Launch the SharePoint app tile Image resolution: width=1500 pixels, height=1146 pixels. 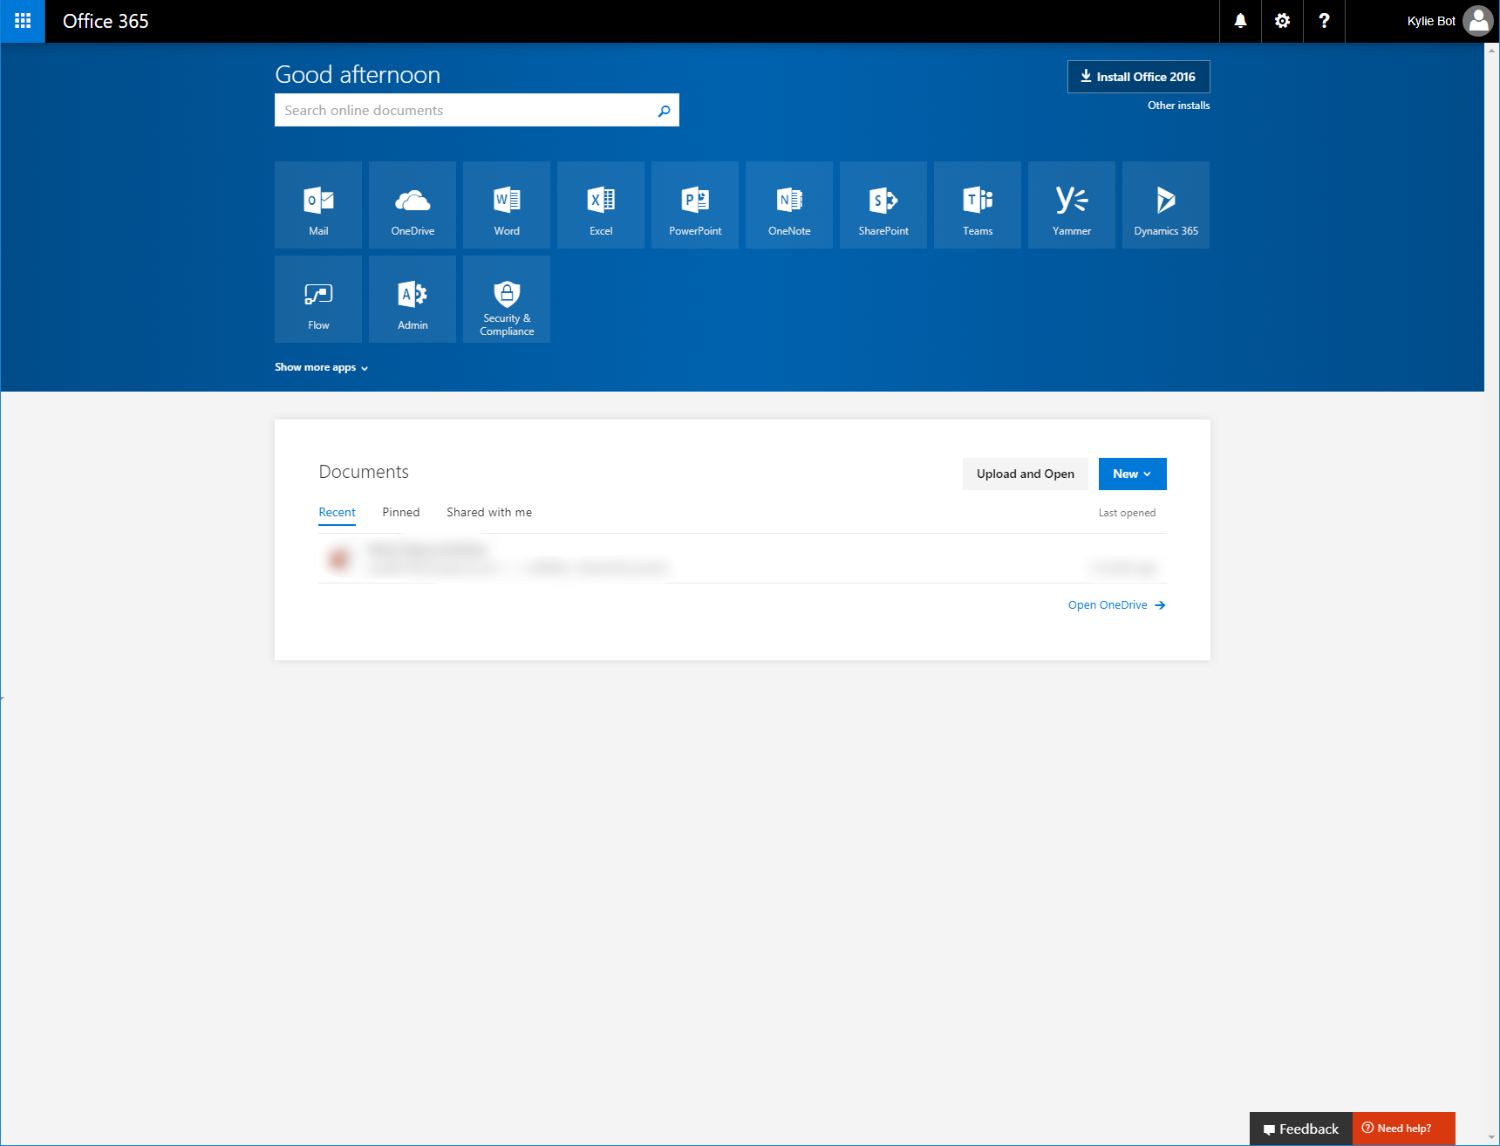click(x=883, y=205)
